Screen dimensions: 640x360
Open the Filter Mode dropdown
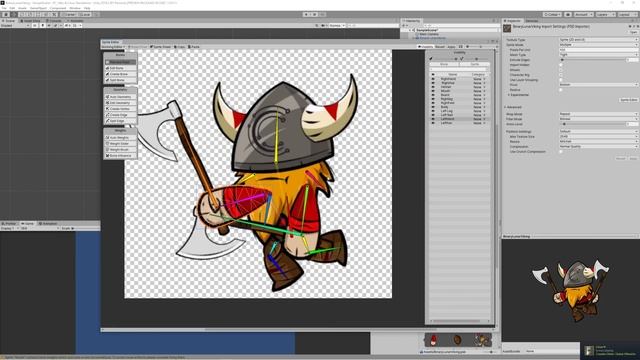click(598, 119)
